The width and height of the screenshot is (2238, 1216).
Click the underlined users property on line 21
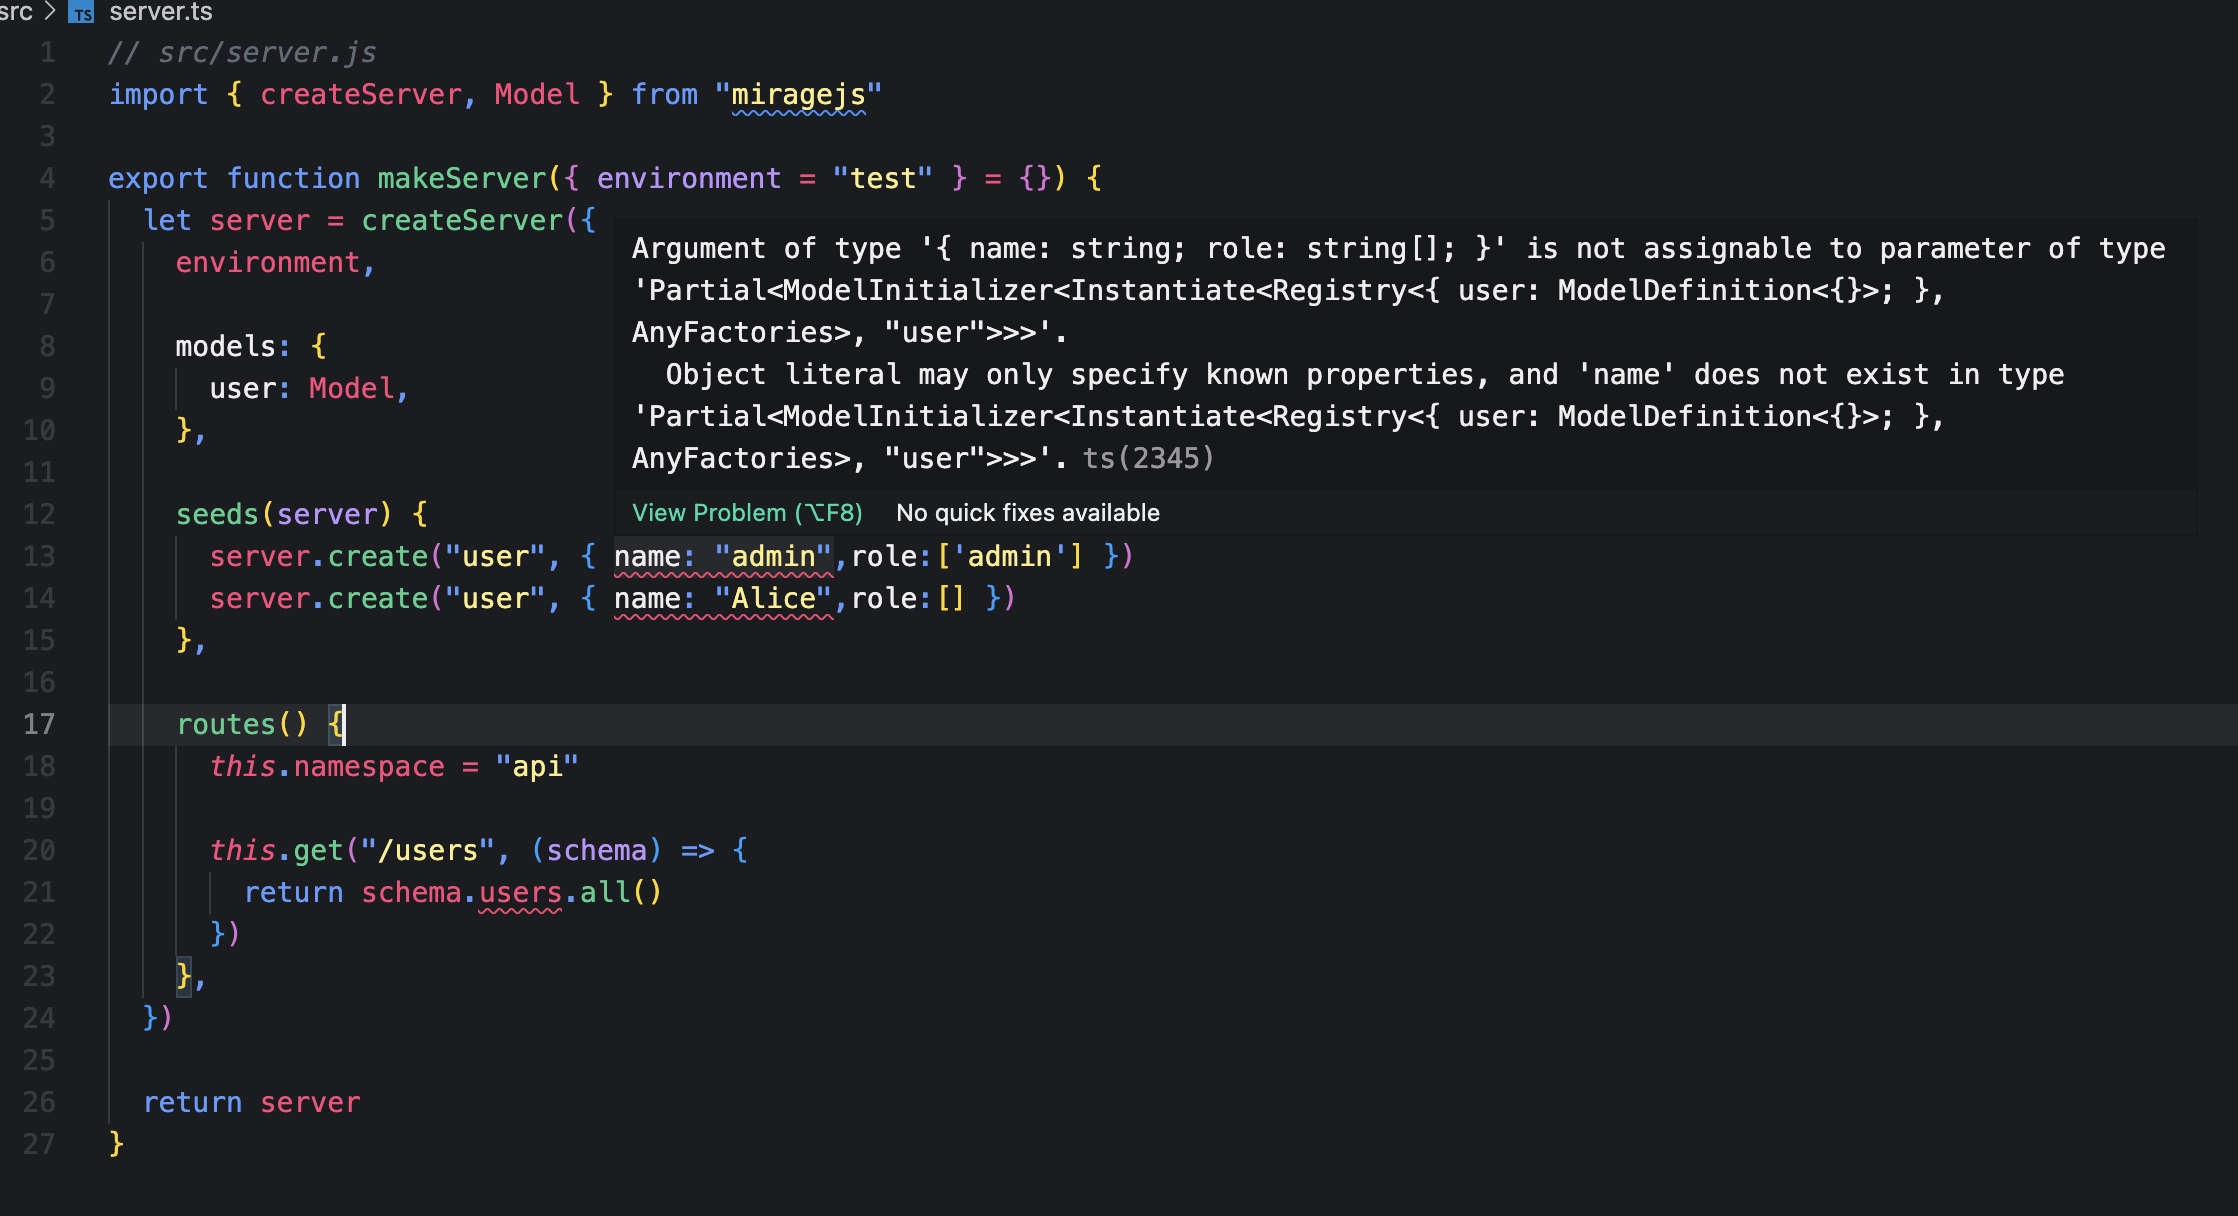tap(519, 892)
